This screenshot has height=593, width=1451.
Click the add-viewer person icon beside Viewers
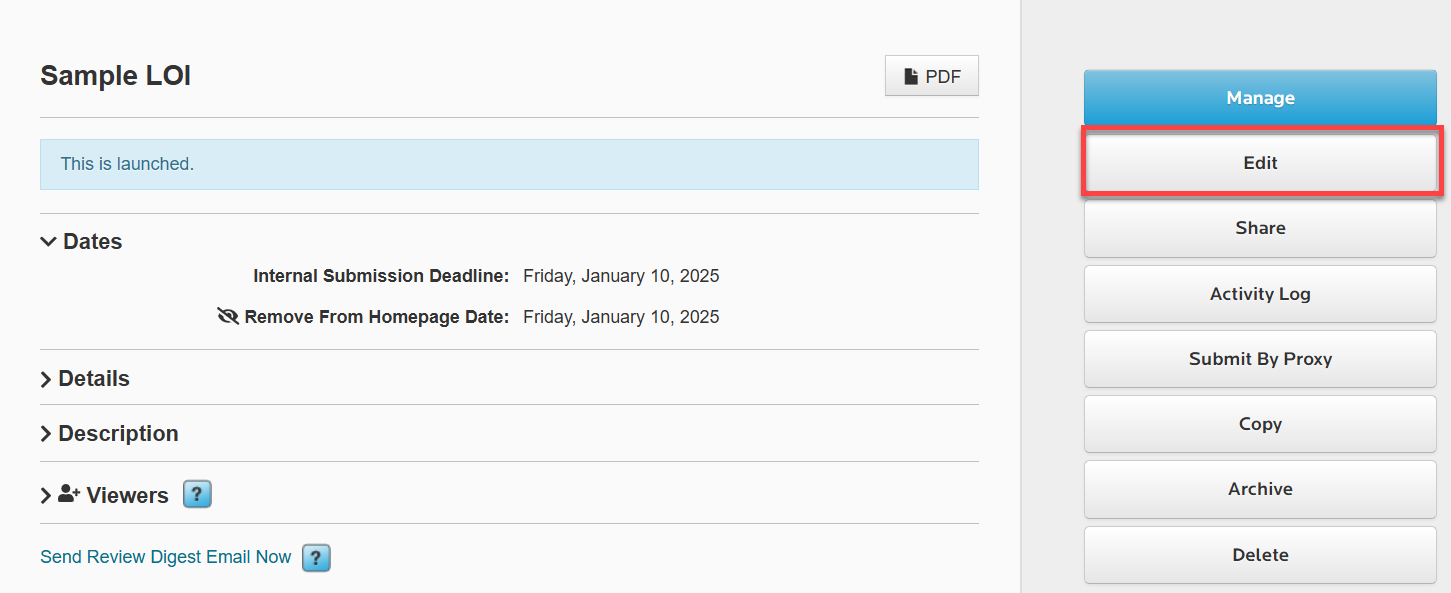click(x=66, y=493)
